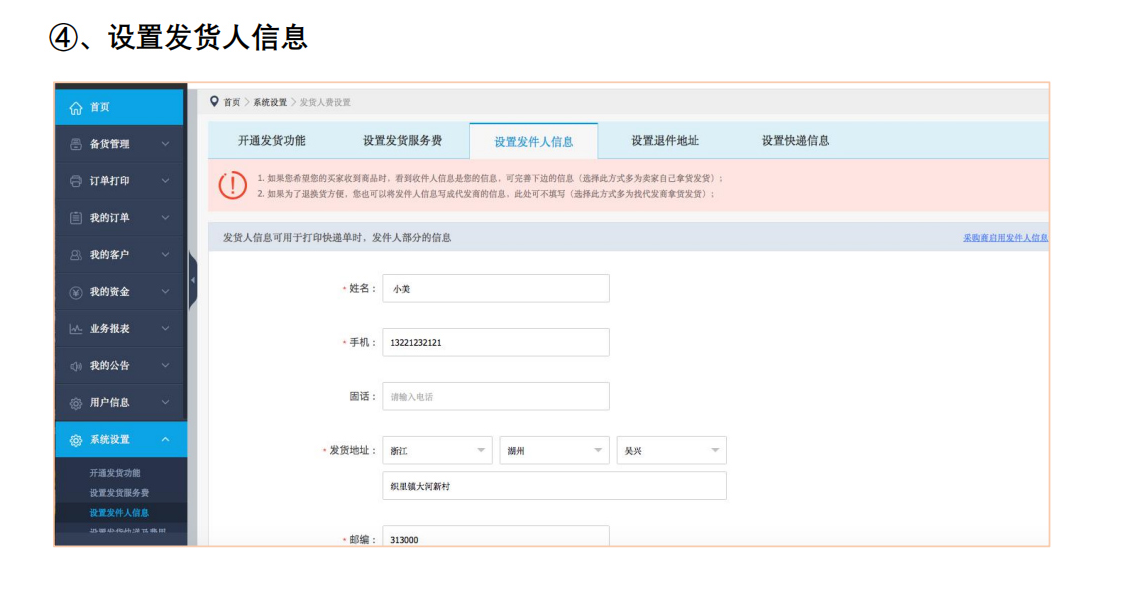Open 设置发货服务费 in sidebar submenu
The width and height of the screenshot is (1131, 589).
119,493
